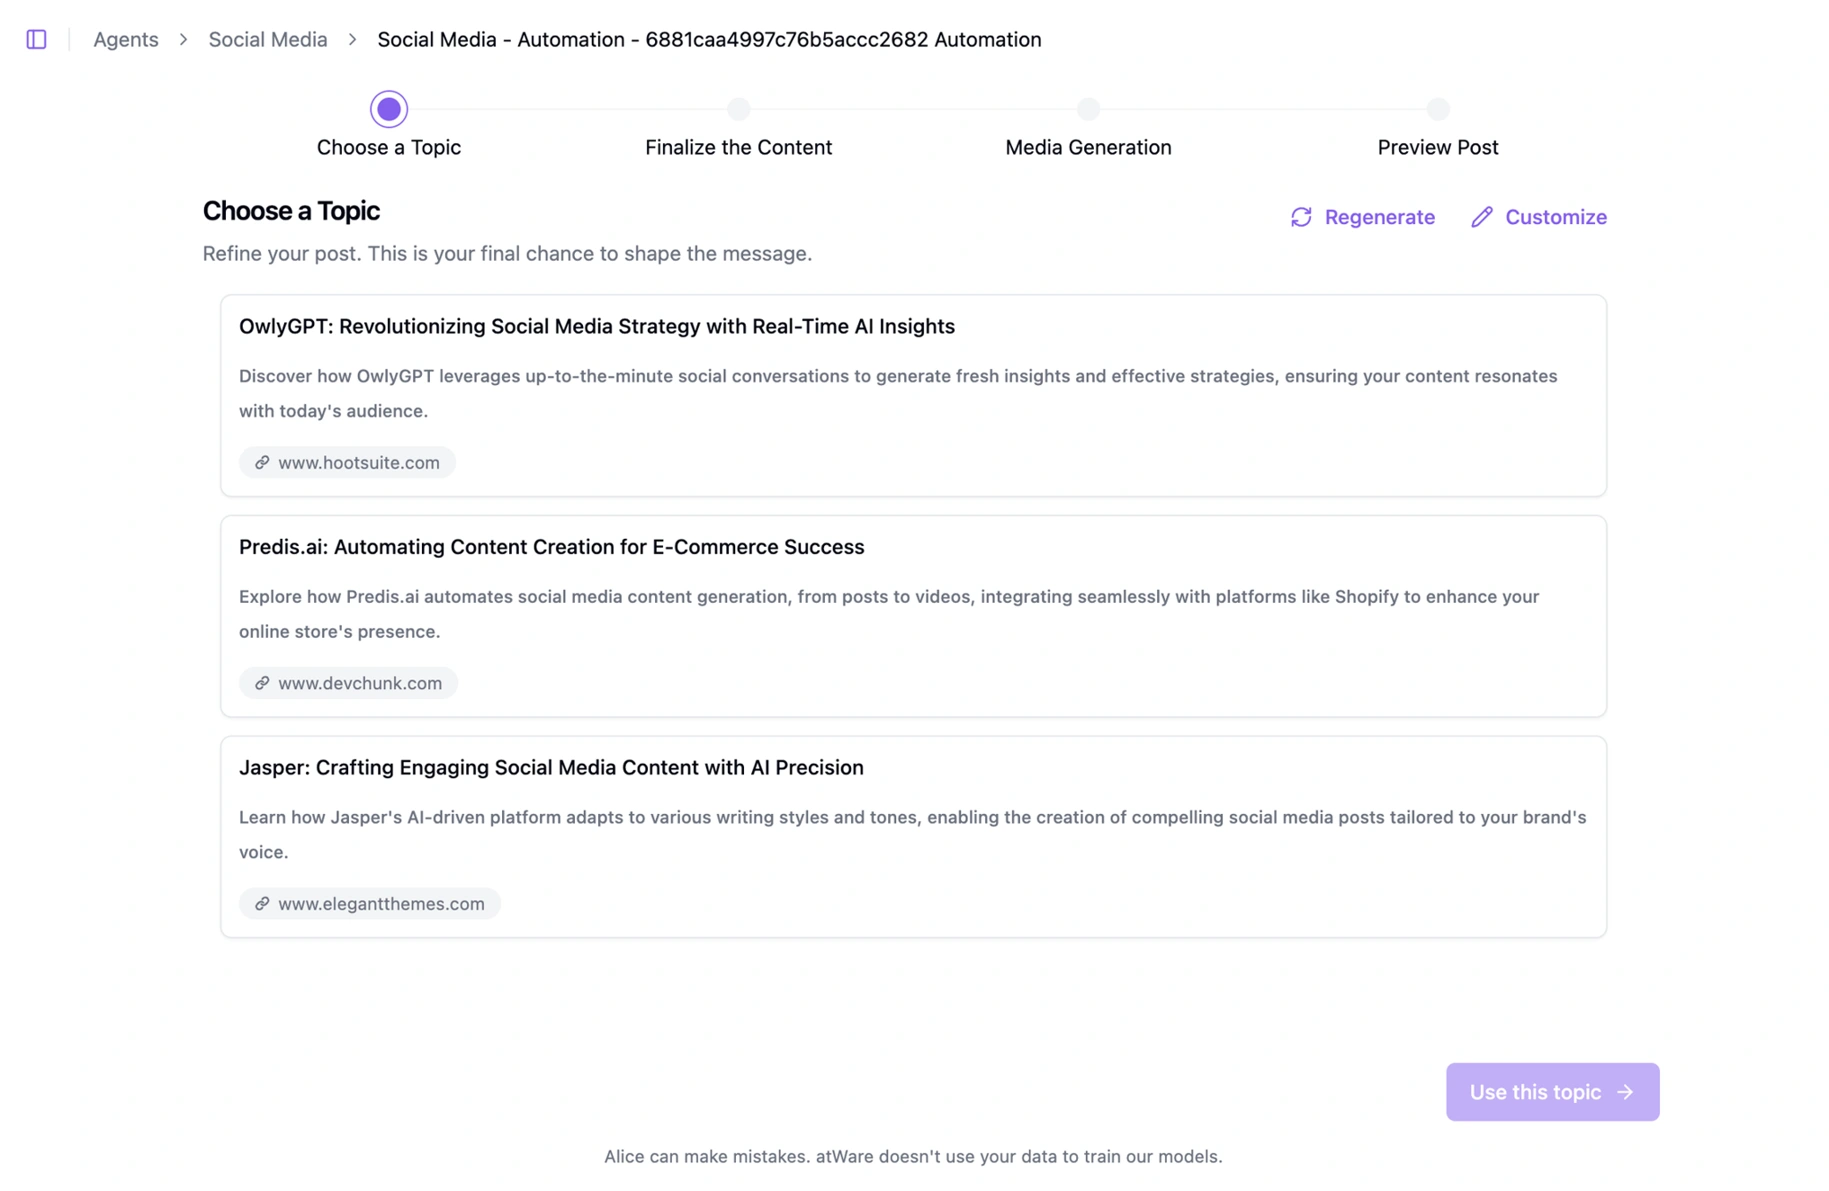
Task: Open Agents in the breadcrumb
Action: pos(126,39)
